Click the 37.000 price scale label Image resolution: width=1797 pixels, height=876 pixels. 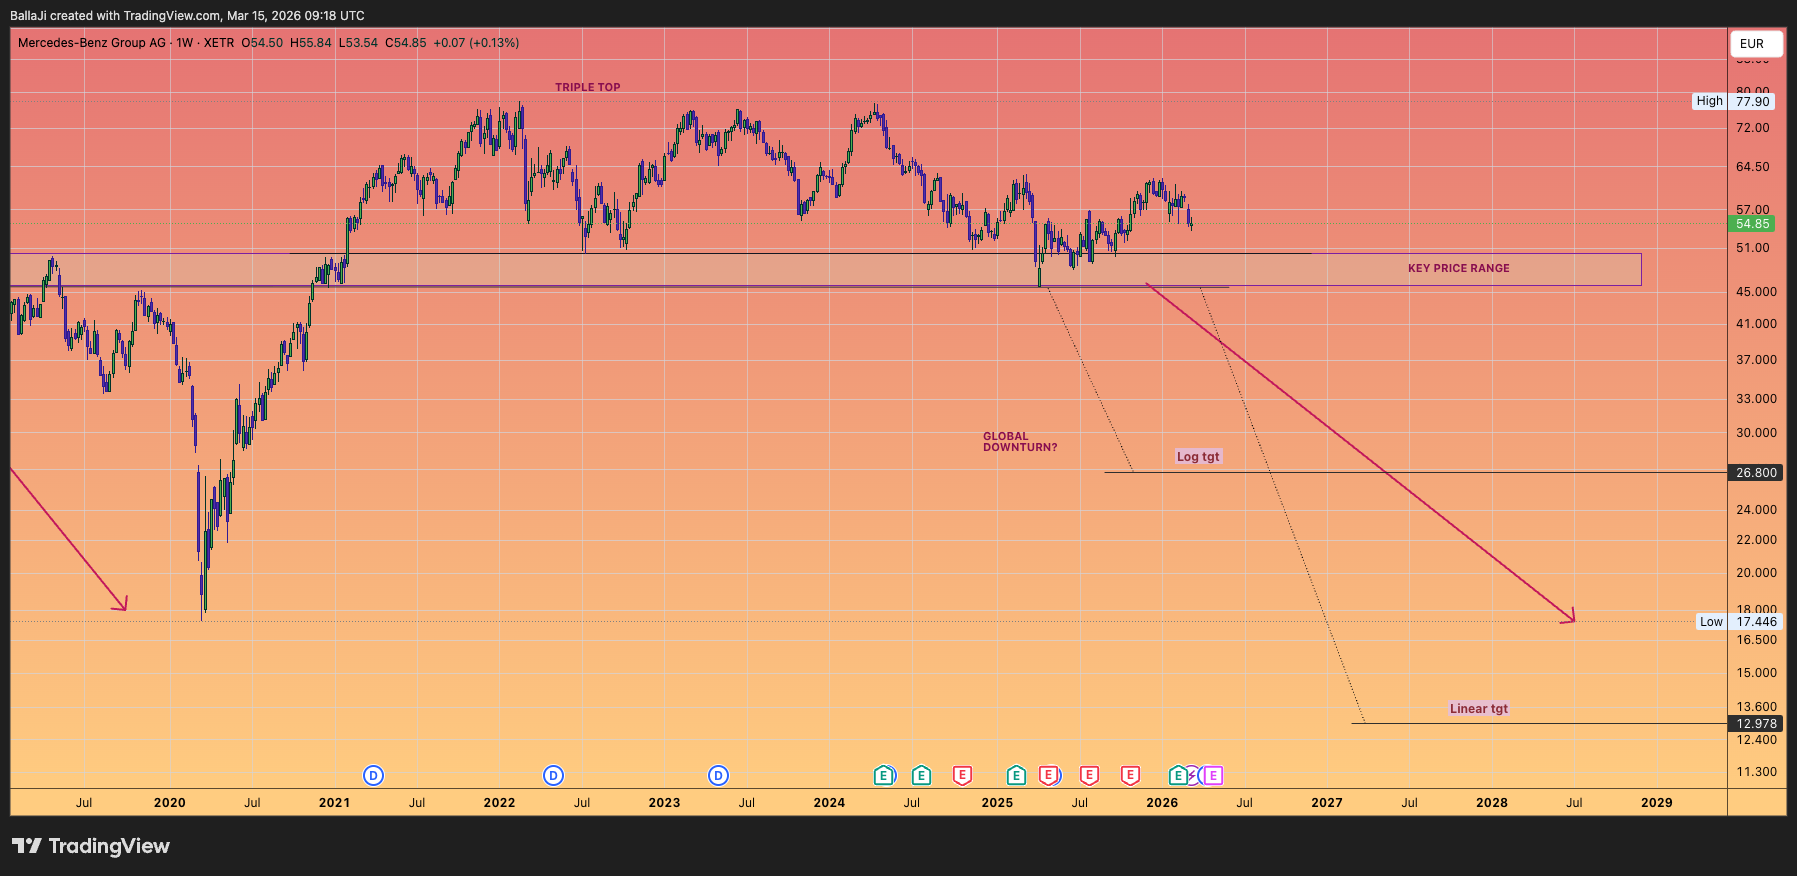[x=1756, y=360]
